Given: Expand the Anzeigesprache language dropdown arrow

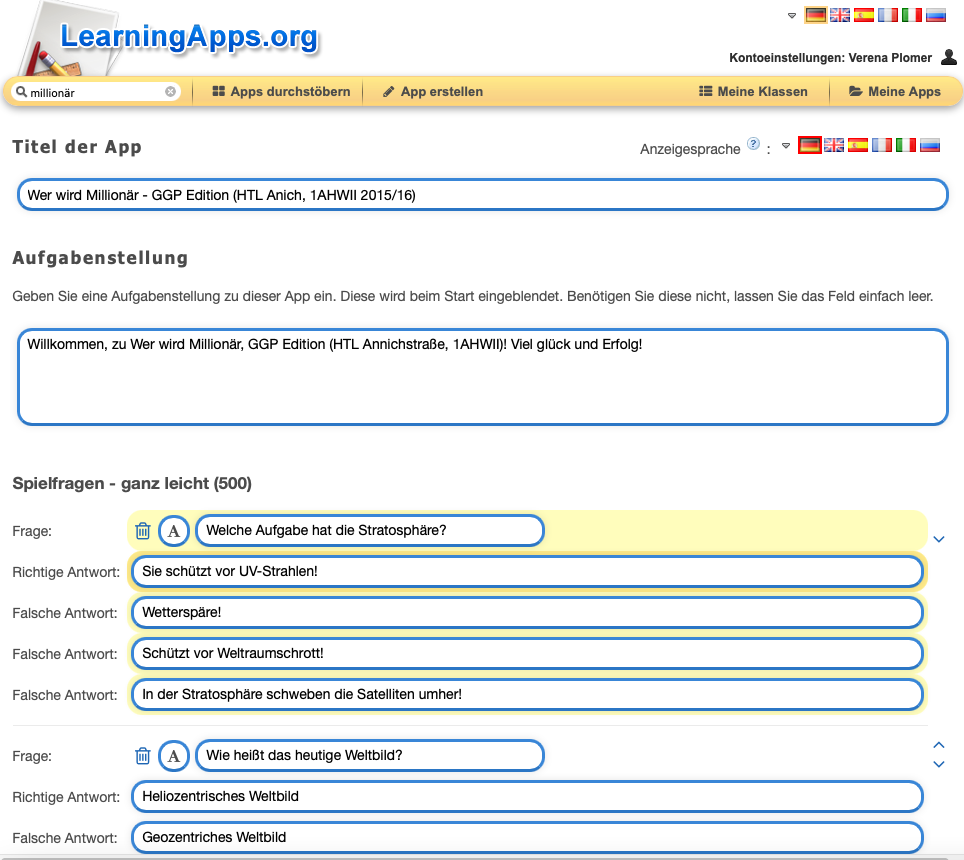Looking at the screenshot, I should [x=786, y=146].
